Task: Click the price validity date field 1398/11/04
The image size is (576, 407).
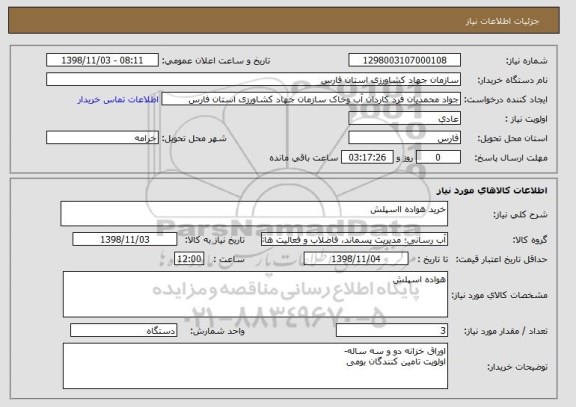Action: coord(356,259)
